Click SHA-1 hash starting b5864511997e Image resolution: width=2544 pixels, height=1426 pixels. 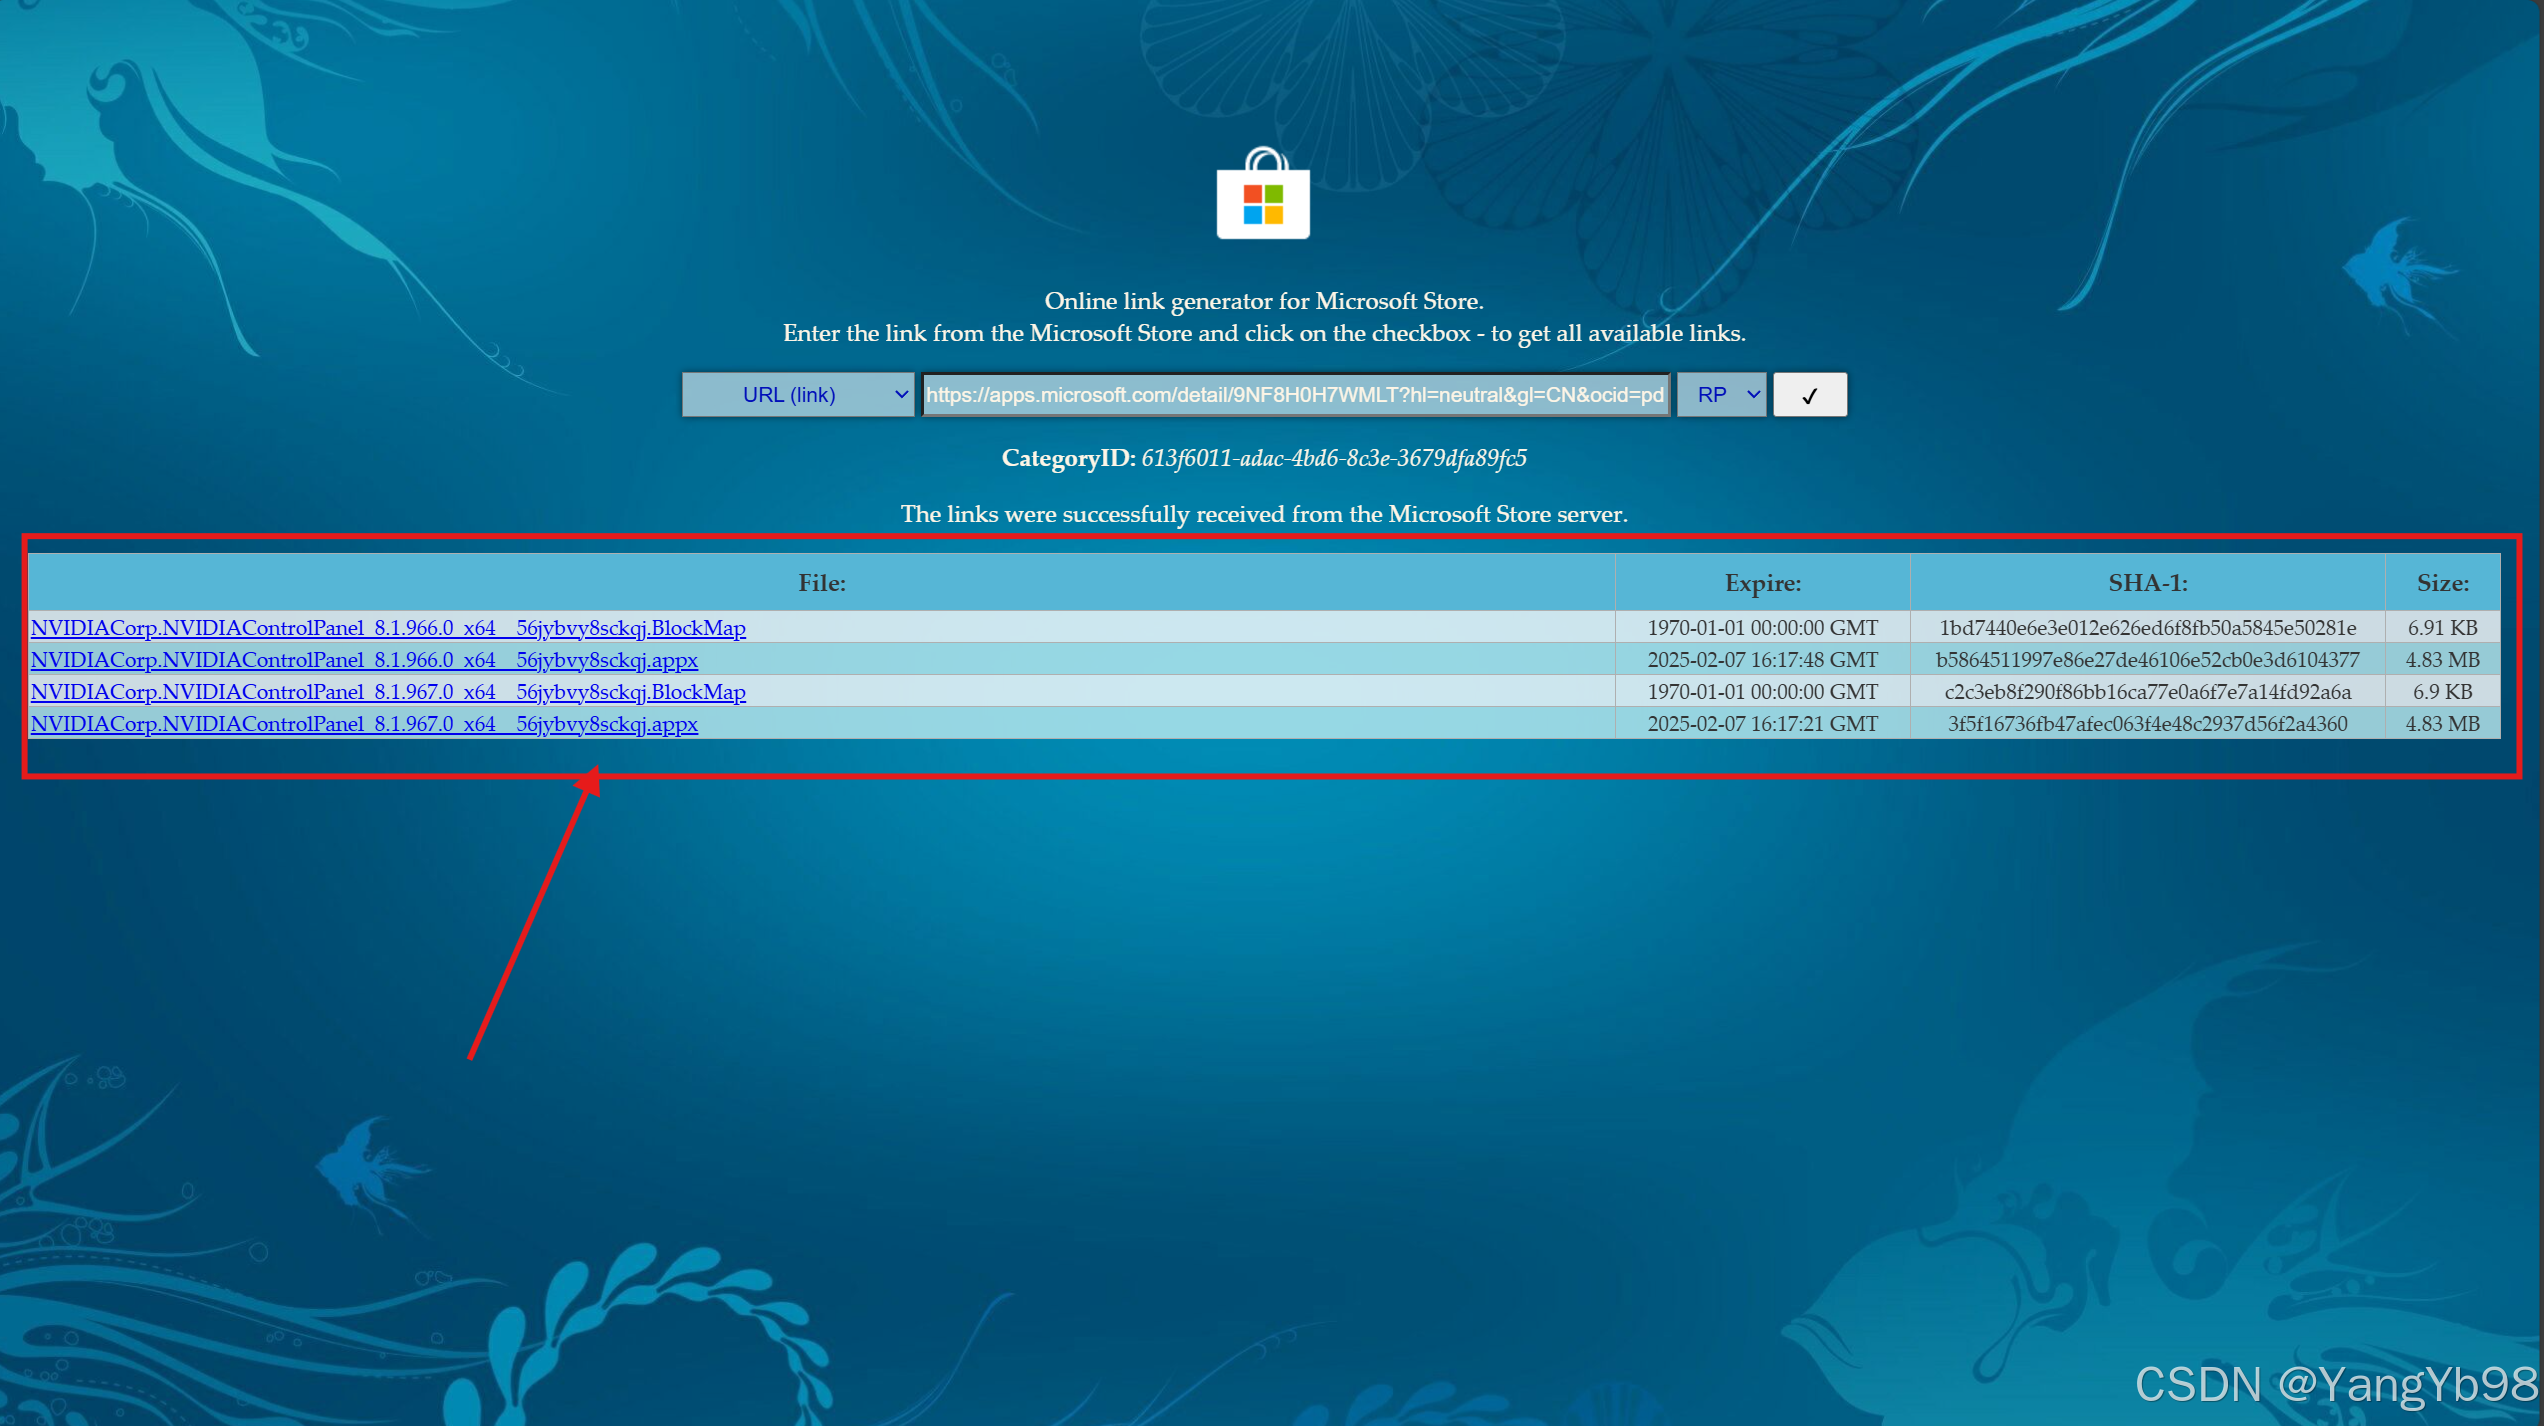tap(2147, 660)
